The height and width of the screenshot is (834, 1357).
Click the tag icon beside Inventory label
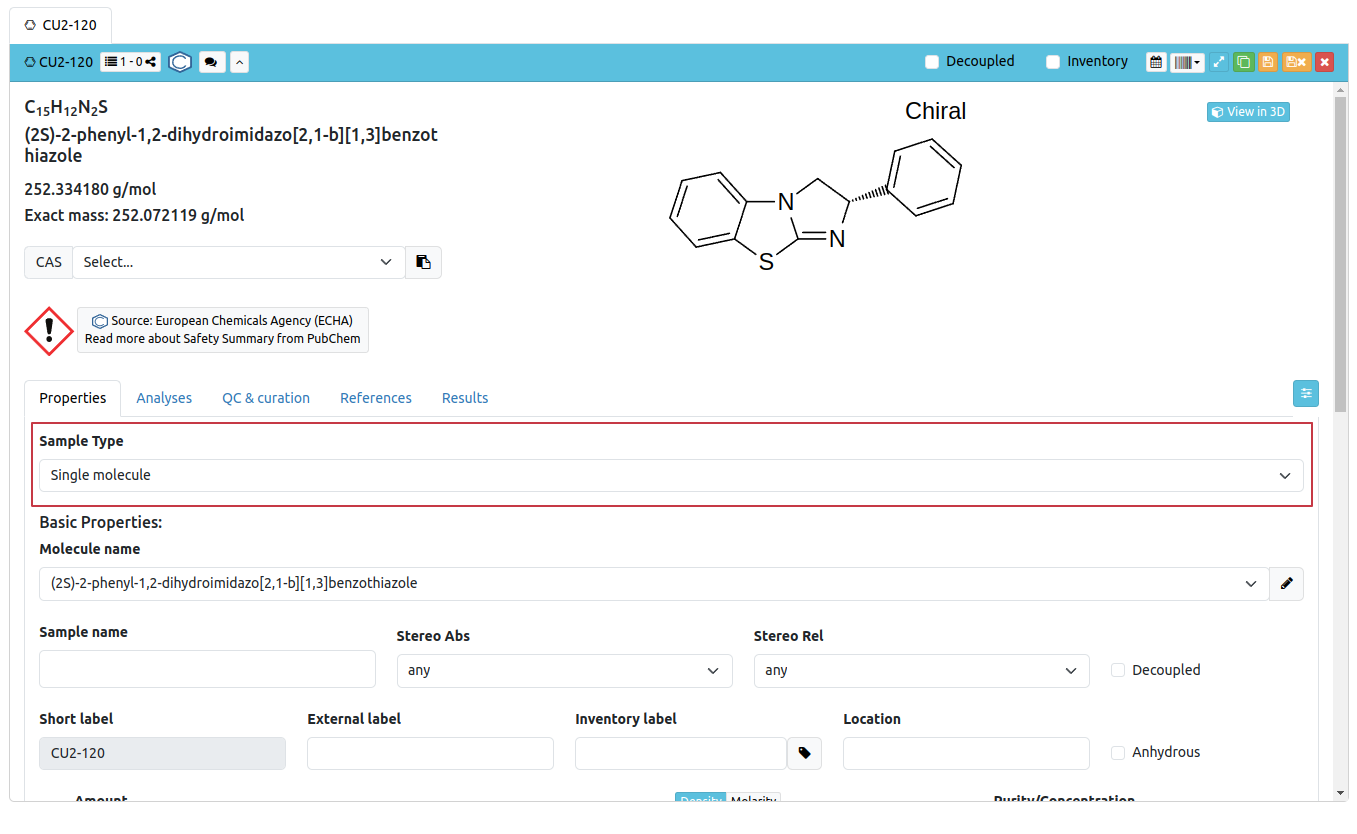click(804, 754)
